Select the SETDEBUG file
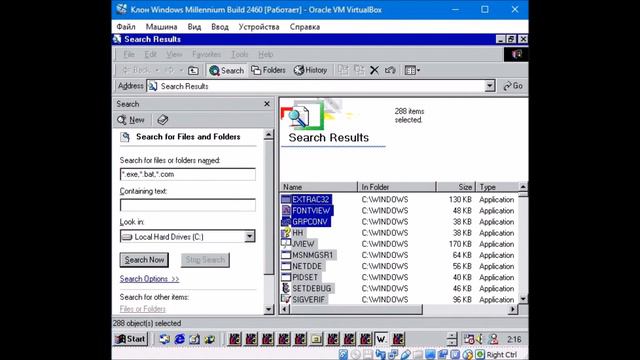The height and width of the screenshot is (360, 640). pos(311,289)
